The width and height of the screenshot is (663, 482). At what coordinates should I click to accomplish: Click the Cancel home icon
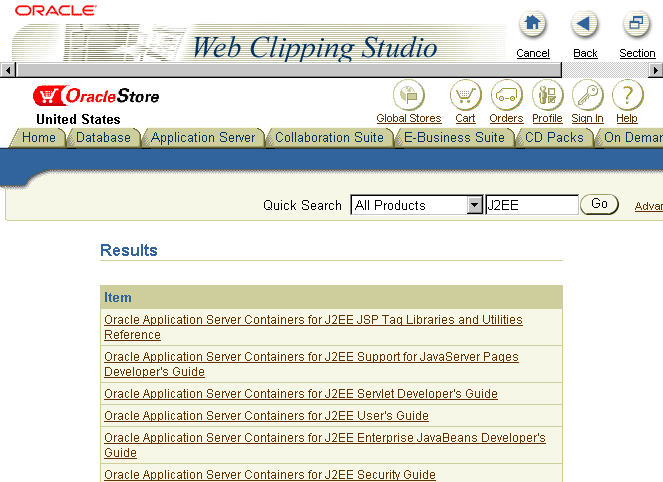[x=532, y=24]
